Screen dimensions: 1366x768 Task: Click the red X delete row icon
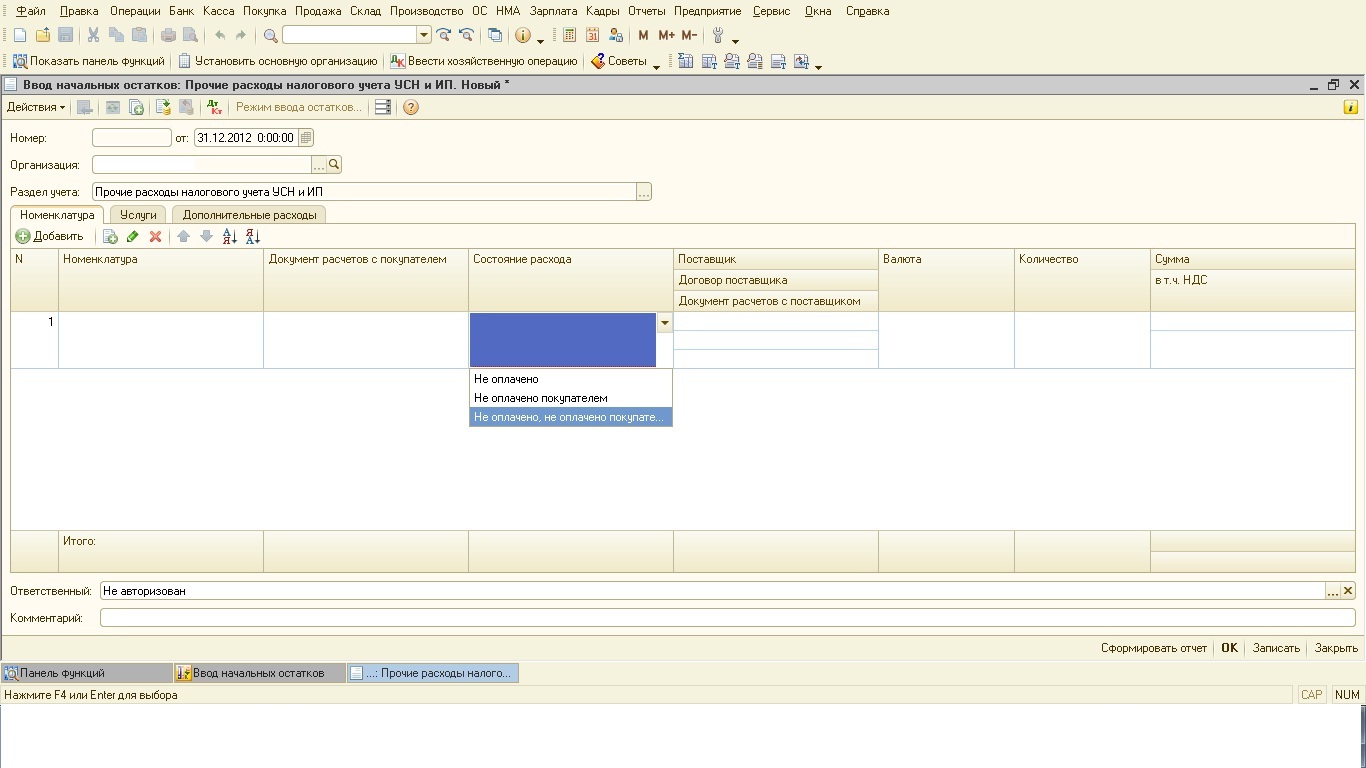click(x=155, y=237)
